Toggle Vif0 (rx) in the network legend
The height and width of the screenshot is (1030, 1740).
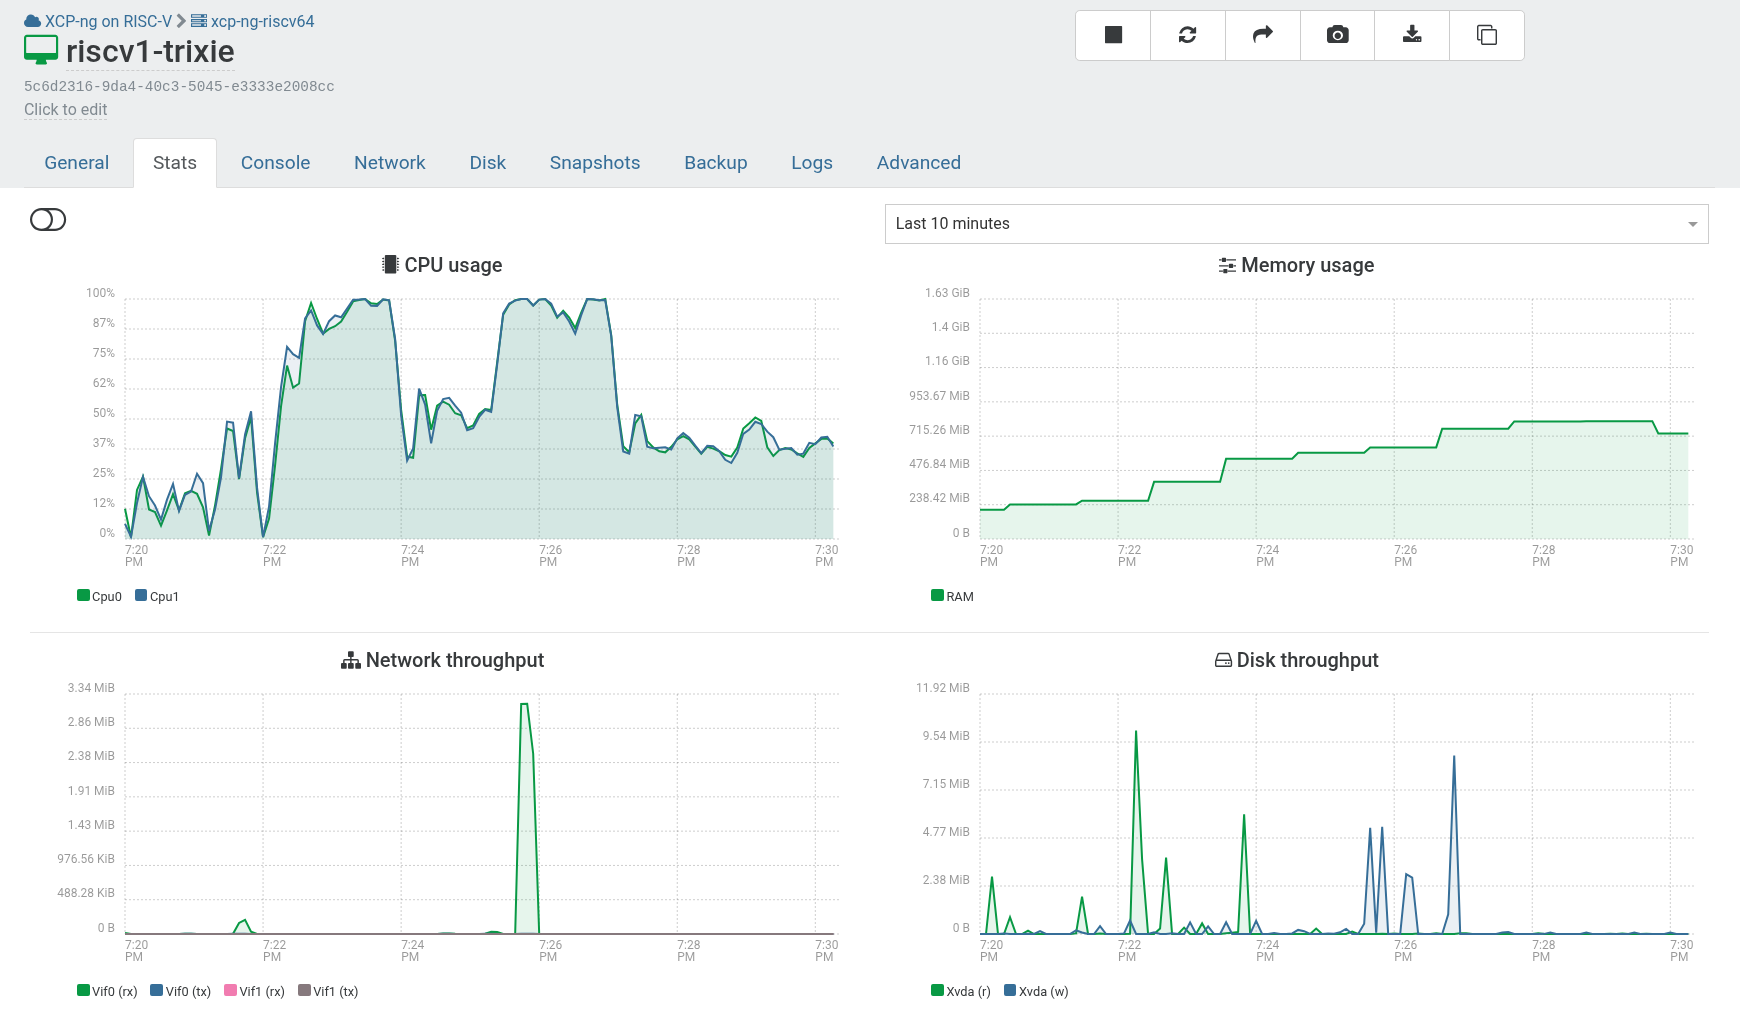pyautogui.click(x=108, y=991)
